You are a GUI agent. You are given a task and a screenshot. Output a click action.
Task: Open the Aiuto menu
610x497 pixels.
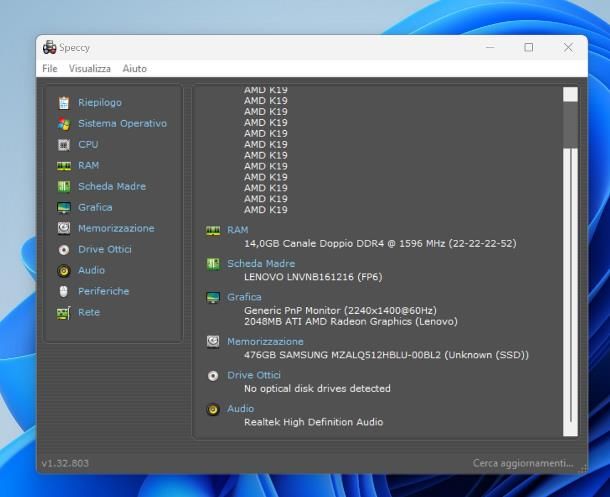tap(135, 69)
